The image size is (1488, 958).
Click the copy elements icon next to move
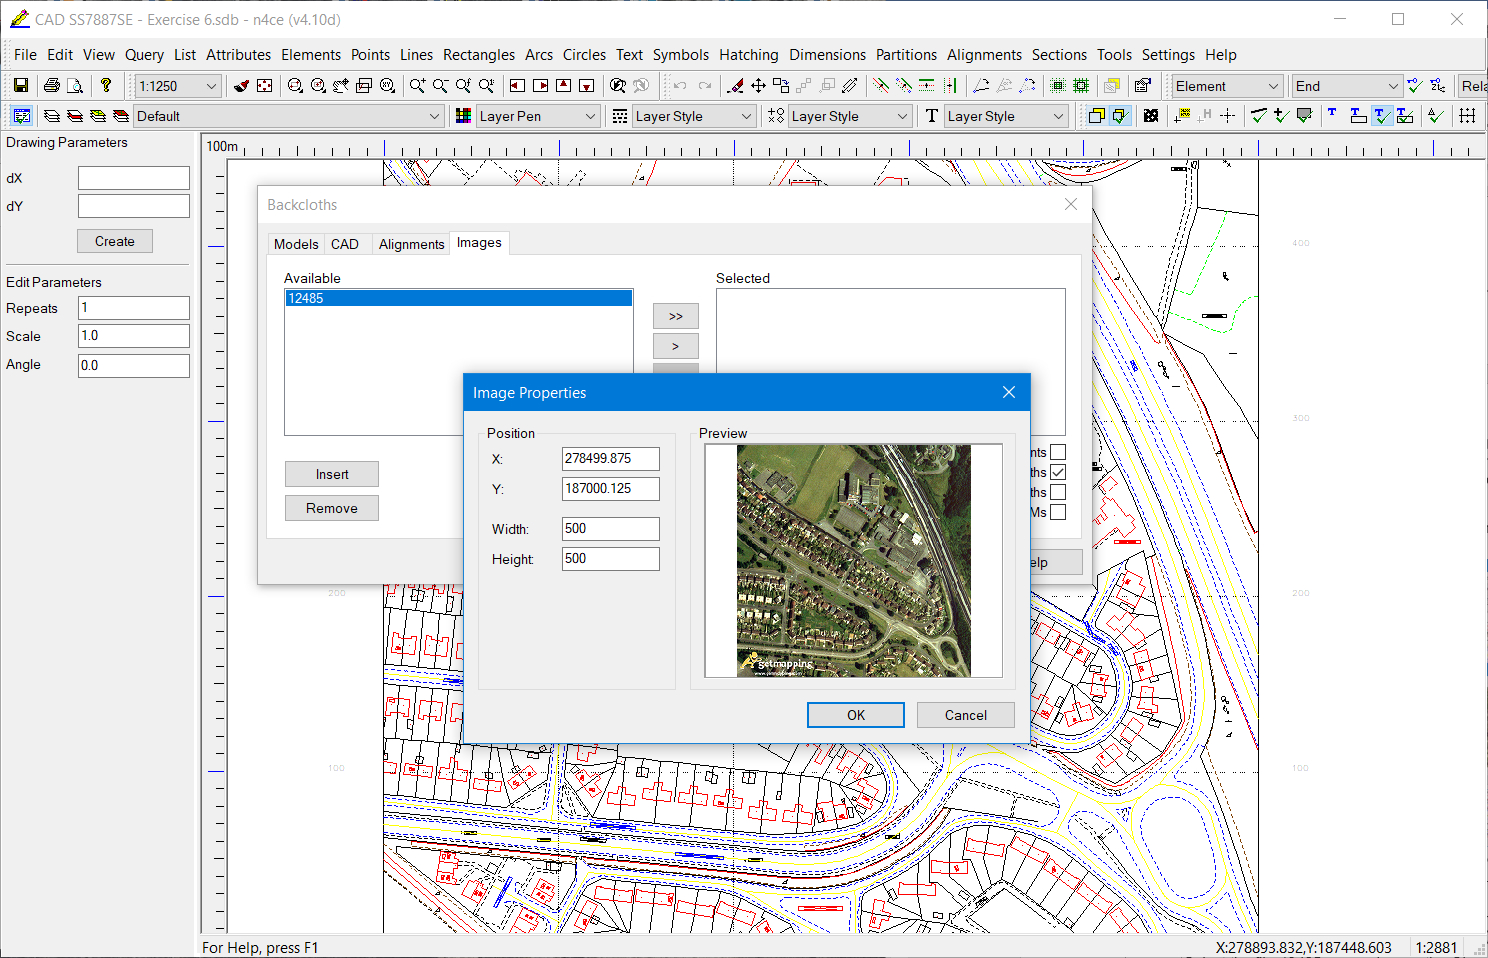click(781, 86)
